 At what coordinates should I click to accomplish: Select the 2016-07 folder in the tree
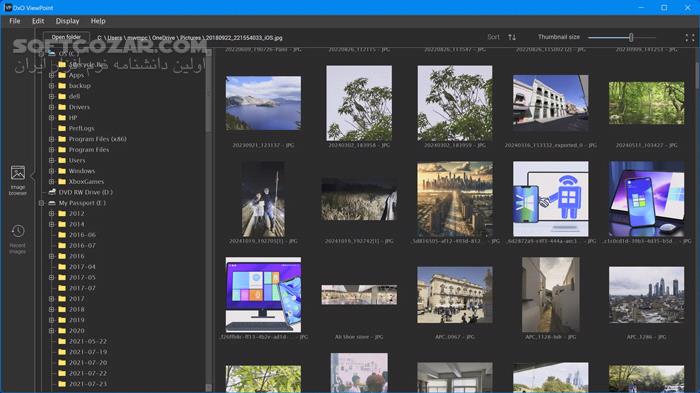[x=82, y=245]
